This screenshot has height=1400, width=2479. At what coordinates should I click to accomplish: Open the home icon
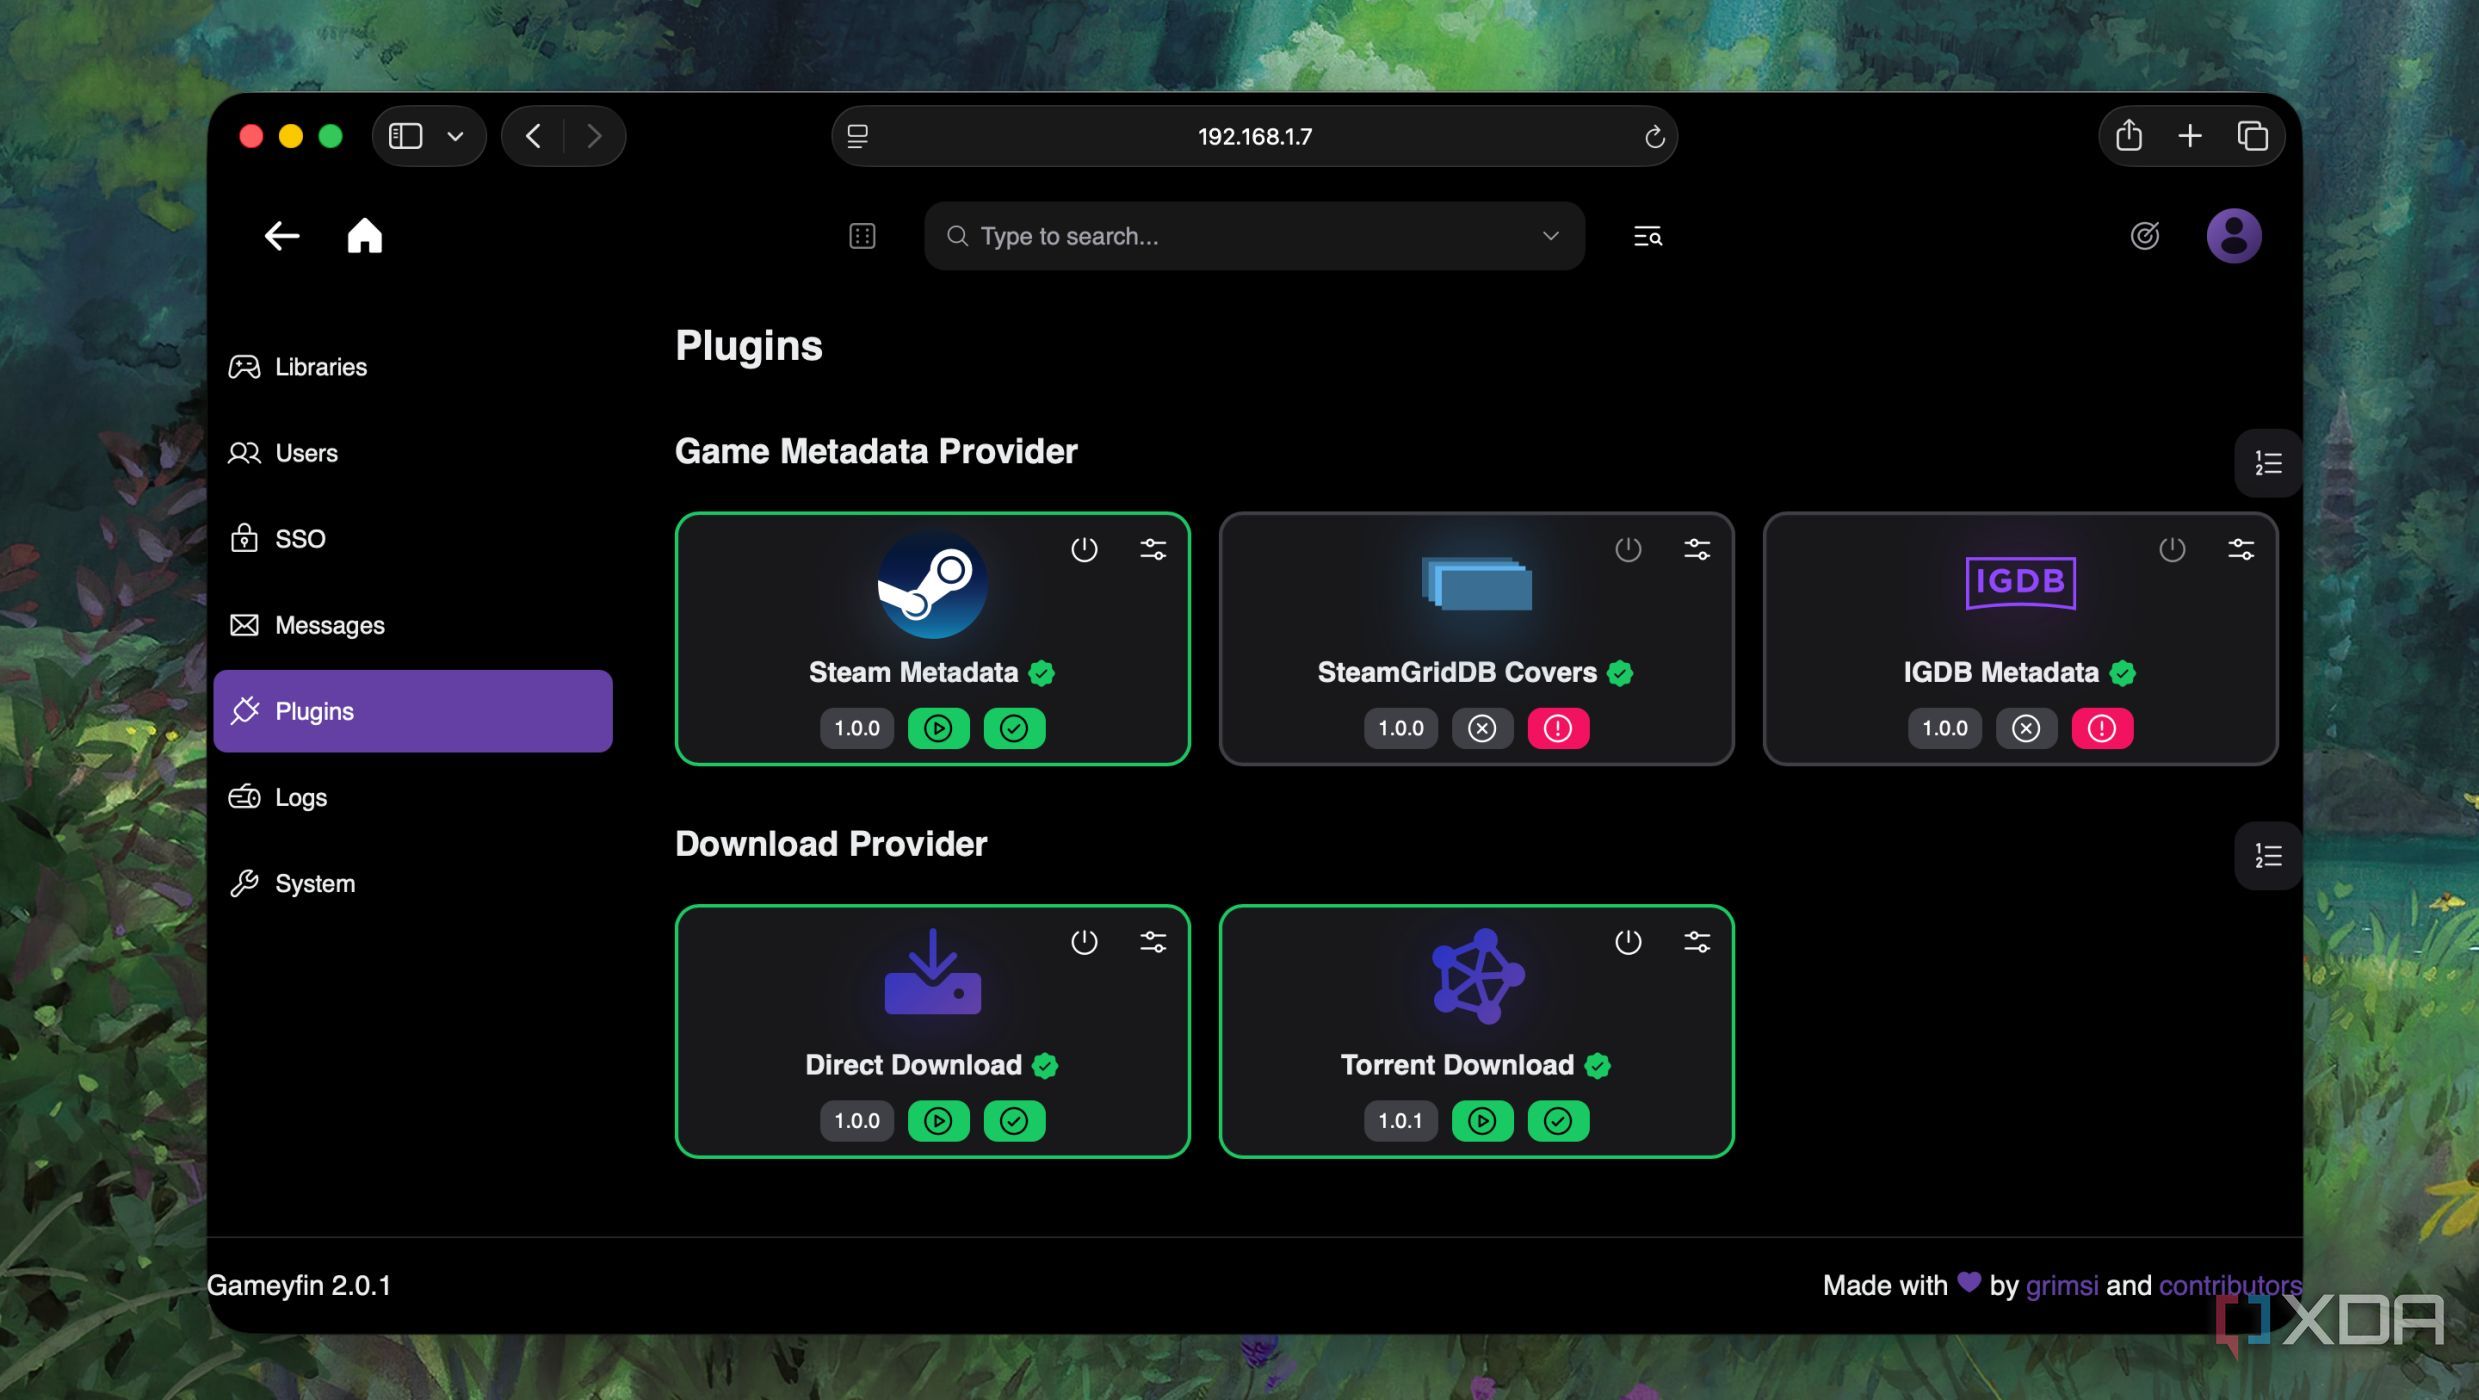tap(364, 236)
